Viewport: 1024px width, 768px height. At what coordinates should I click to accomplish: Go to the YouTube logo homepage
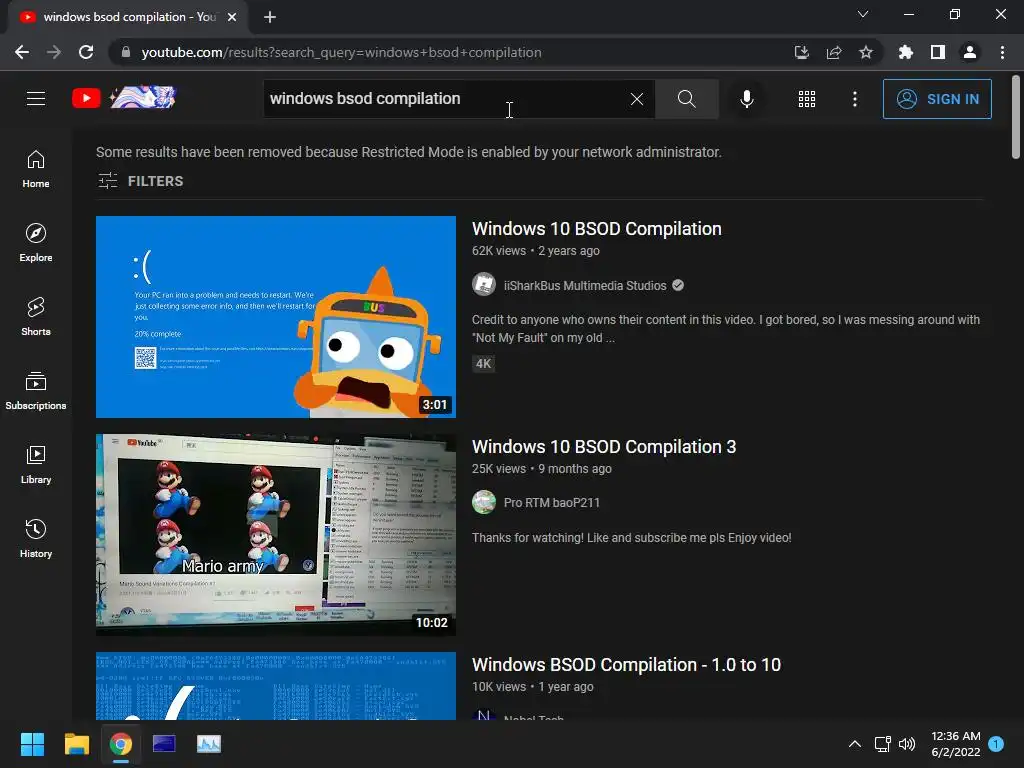coord(124,99)
